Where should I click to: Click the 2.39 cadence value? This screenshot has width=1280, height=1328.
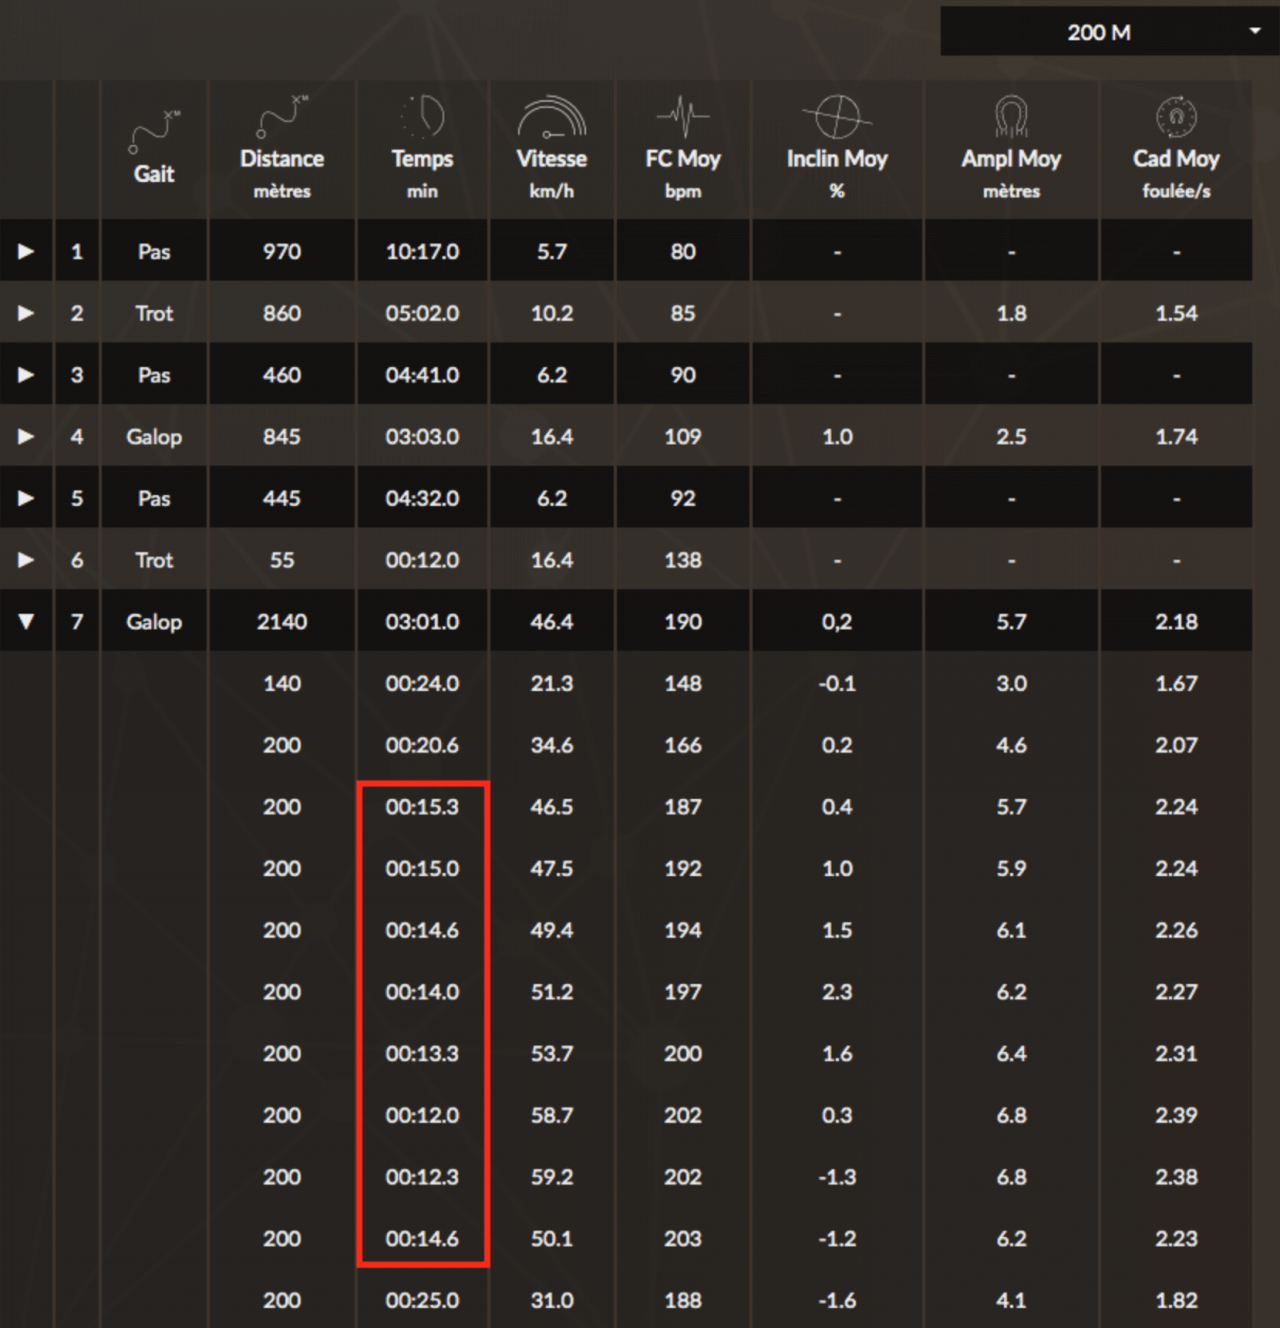(x=1176, y=1116)
